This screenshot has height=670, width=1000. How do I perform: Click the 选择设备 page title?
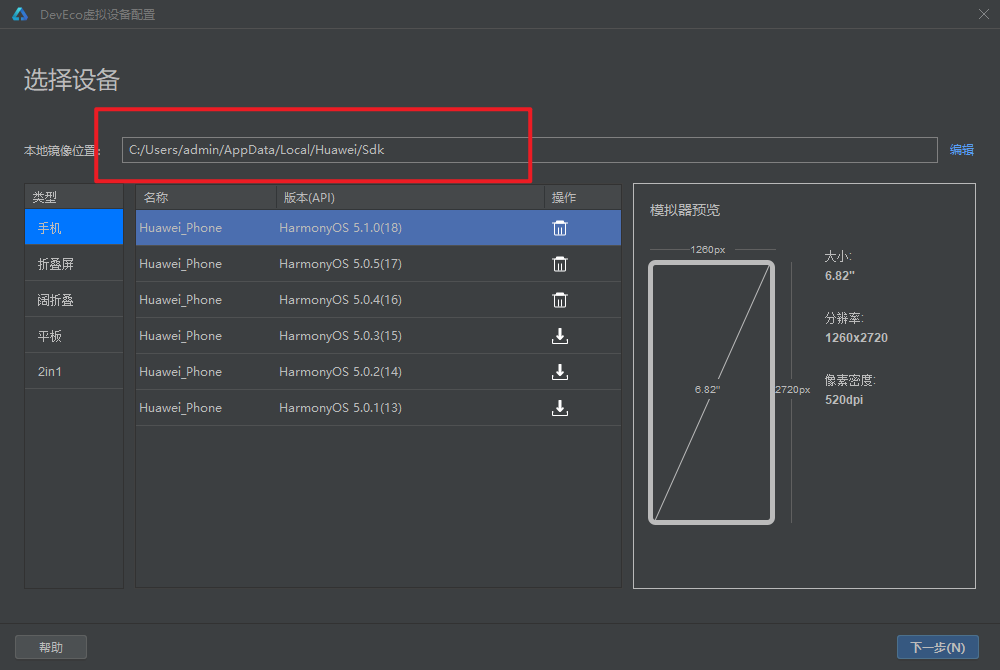coord(72,80)
